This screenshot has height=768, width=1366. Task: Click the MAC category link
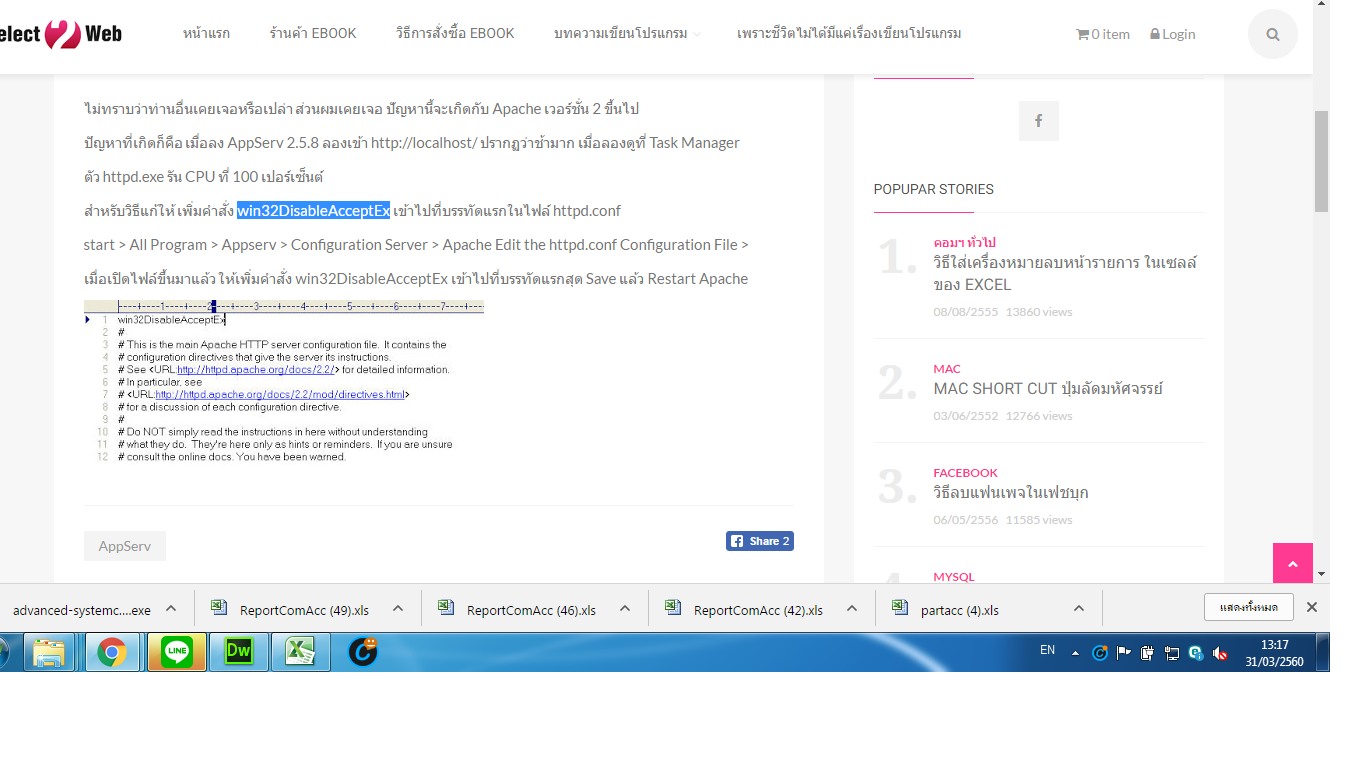pyautogui.click(x=947, y=368)
